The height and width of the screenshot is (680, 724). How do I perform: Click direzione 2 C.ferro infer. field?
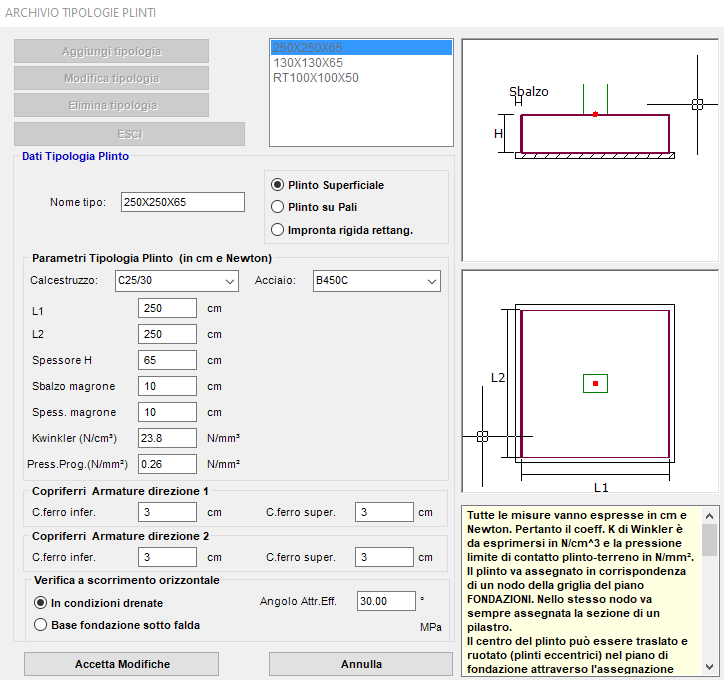pyautogui.click(x=167, y=557)
